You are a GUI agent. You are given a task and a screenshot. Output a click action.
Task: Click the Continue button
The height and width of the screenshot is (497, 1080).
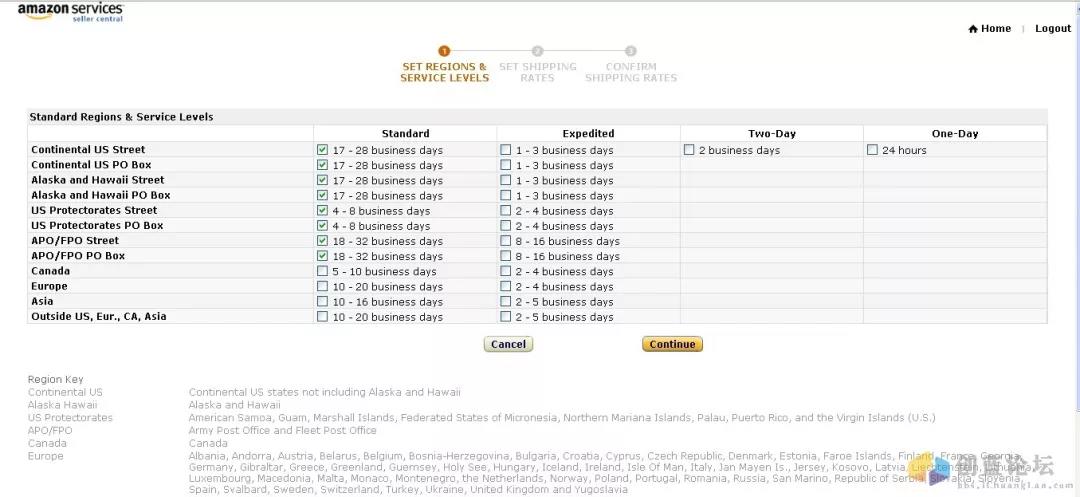672,344
